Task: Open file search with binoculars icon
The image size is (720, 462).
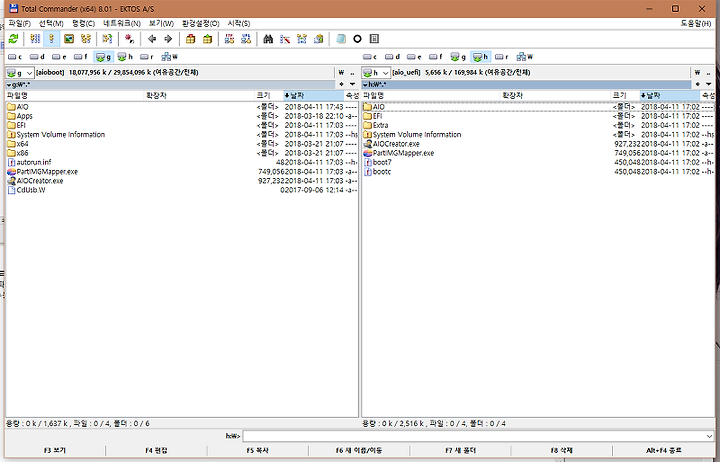Action: coord(268,39)
